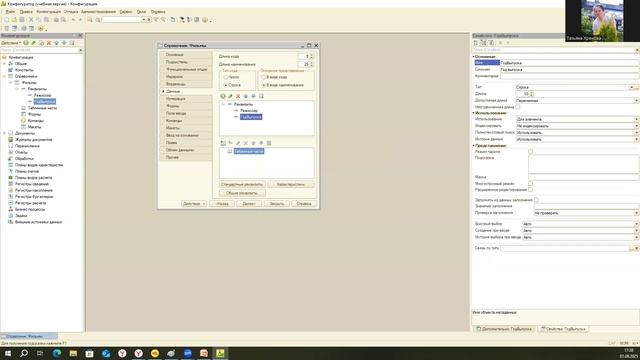This screenshot has height=360, width=640.
Task: Edit object pencil in configuration tree toolbar
Action: 33,43
